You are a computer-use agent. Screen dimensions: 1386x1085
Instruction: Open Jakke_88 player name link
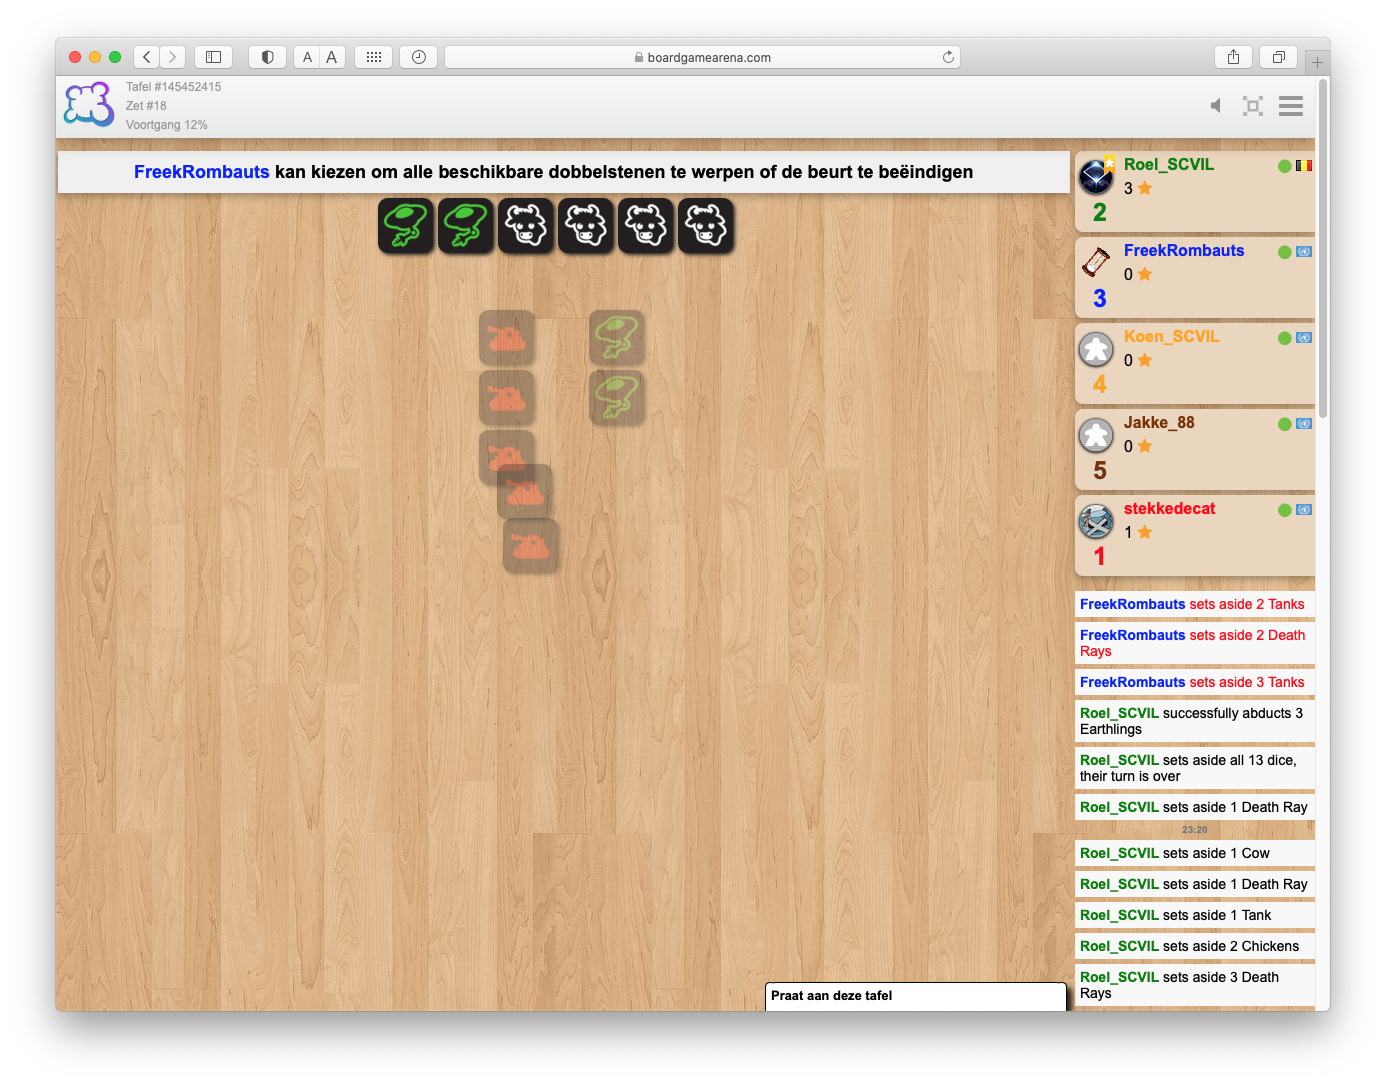click(1159, 423)
